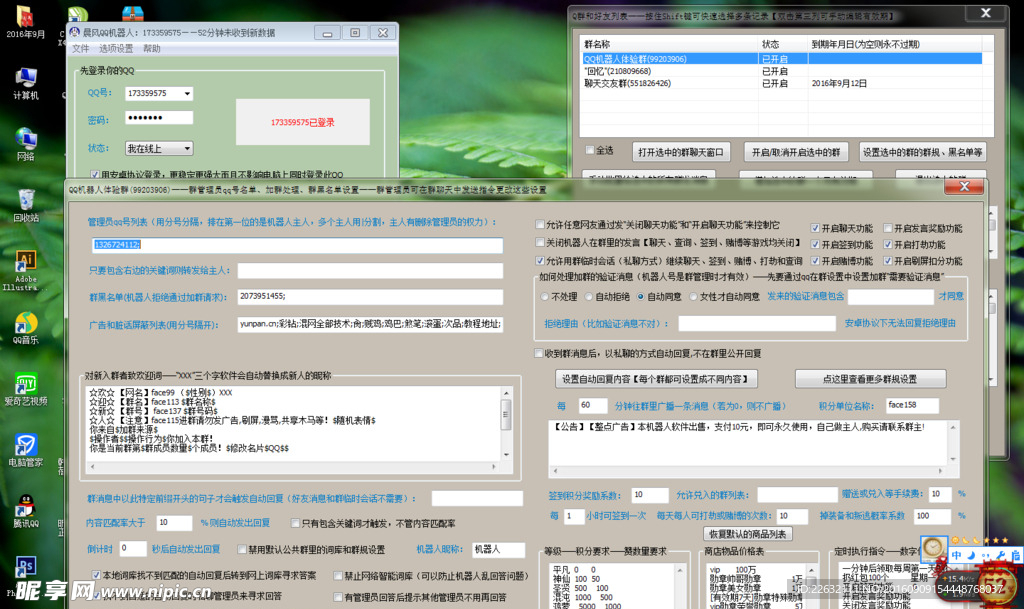This screenshot has width=1024, height=609.
Task: Launch 腾讯QQ penguin desktop icon
Action: [25, 511]
